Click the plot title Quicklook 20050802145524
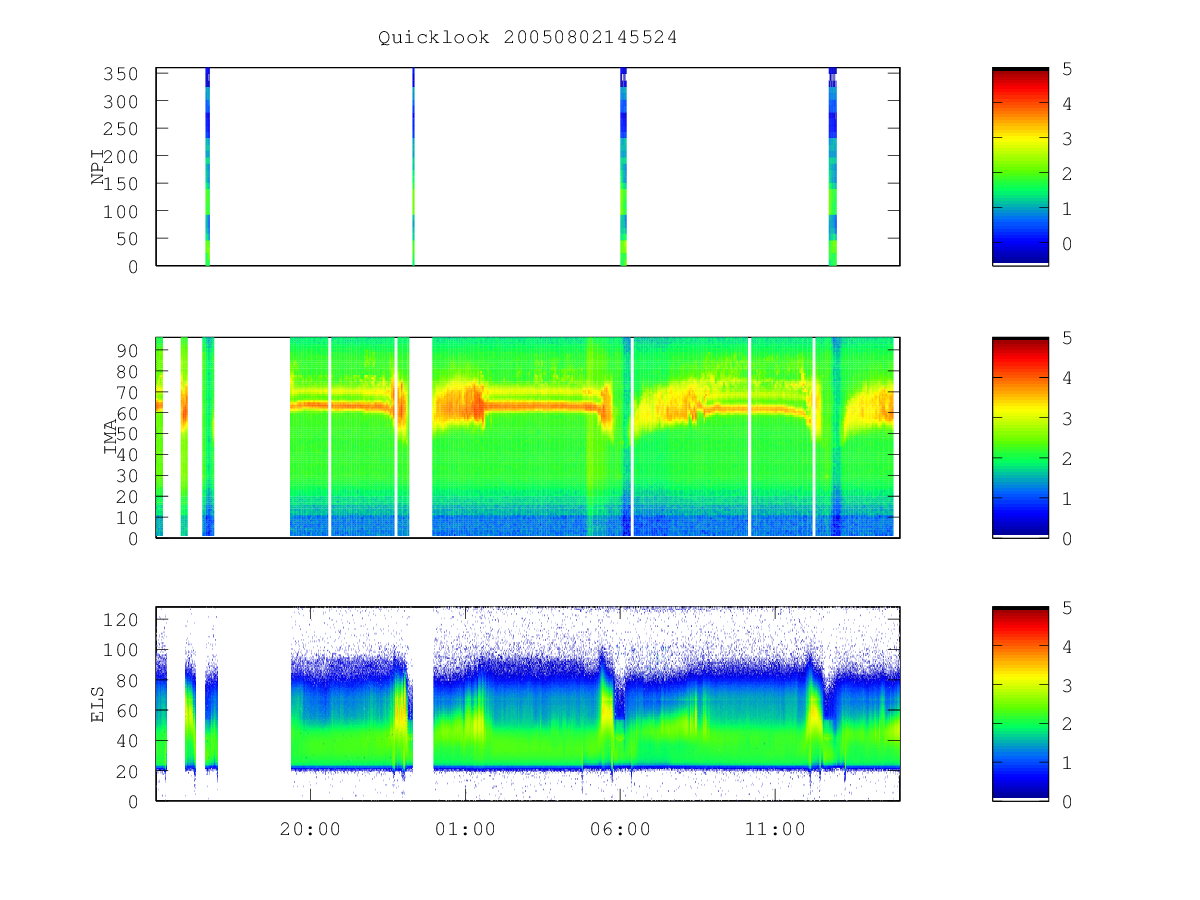This screenshot has height=900, width=1200. click(x=527, y=37)
